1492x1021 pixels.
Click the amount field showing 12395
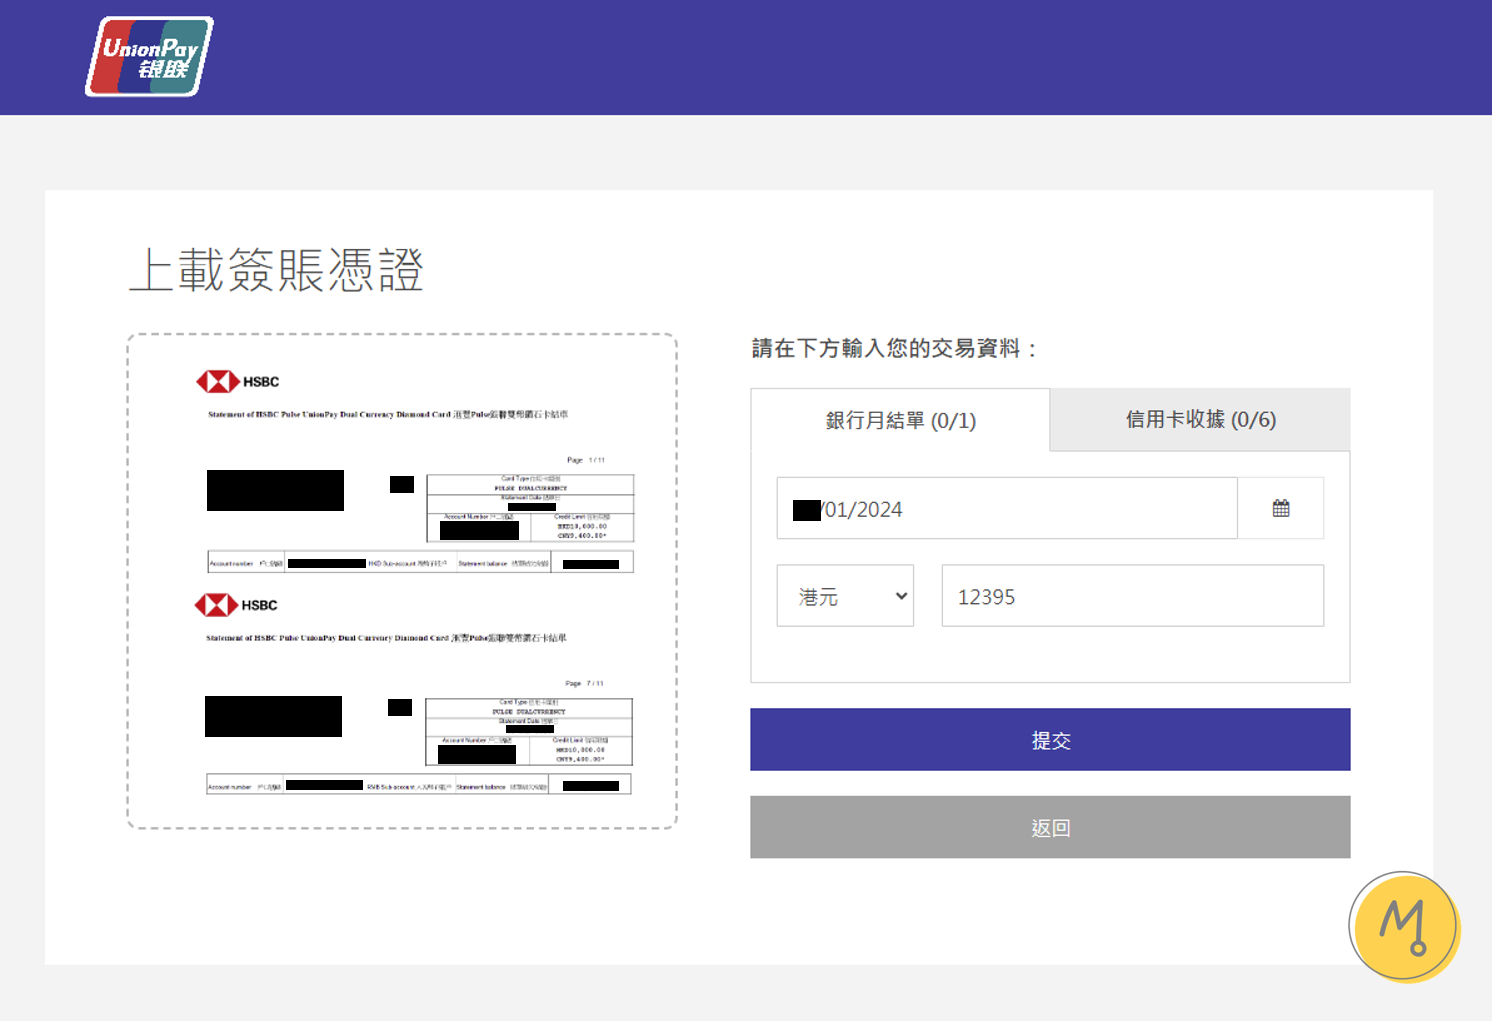coord(1133,596)
